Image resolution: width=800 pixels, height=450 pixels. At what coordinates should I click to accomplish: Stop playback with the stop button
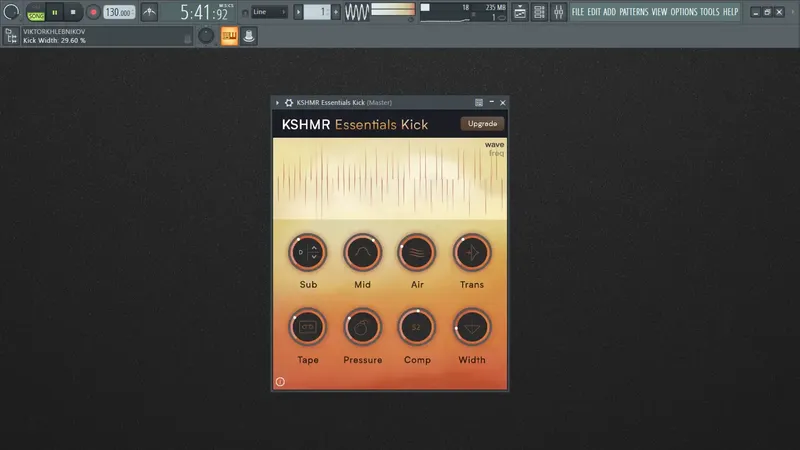73,12
